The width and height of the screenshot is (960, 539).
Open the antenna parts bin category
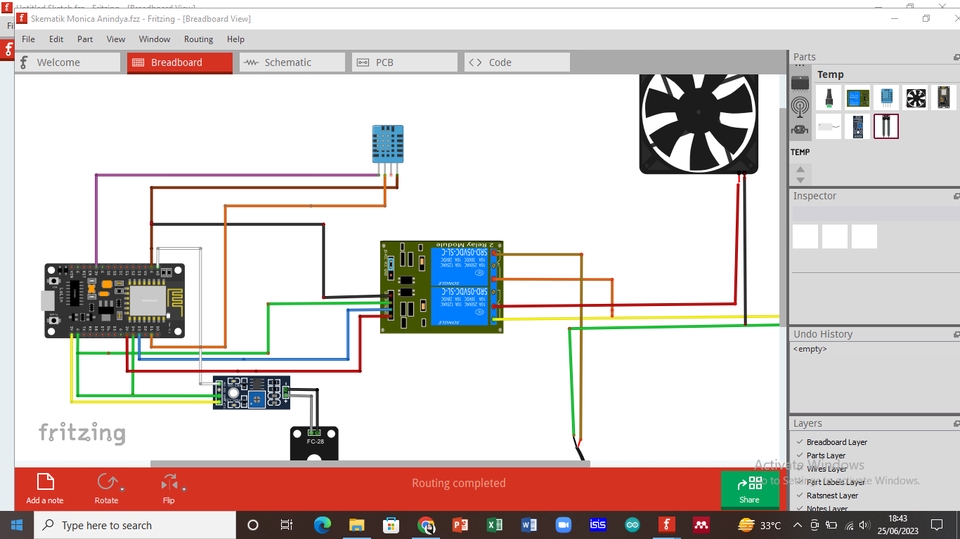[800, 106]
